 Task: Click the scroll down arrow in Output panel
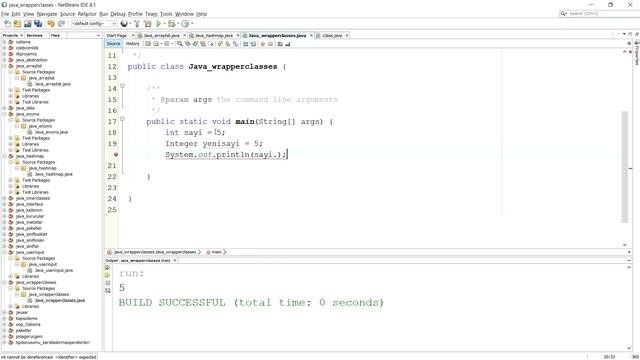pos(629,348)
